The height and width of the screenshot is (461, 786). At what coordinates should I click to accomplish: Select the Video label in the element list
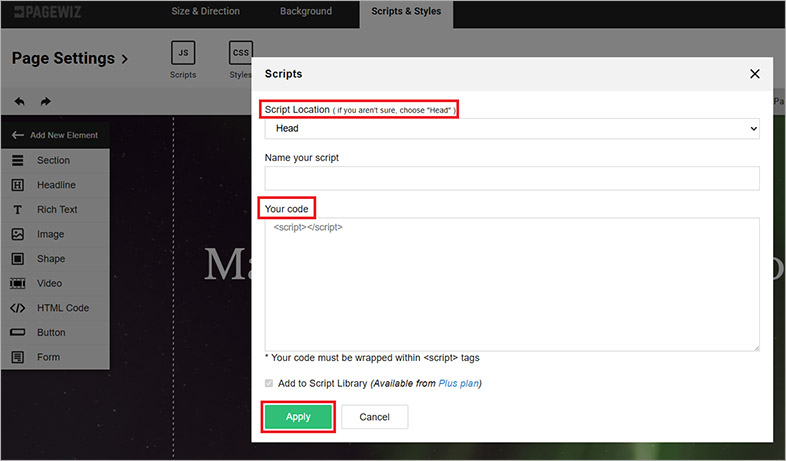point(50,284)
